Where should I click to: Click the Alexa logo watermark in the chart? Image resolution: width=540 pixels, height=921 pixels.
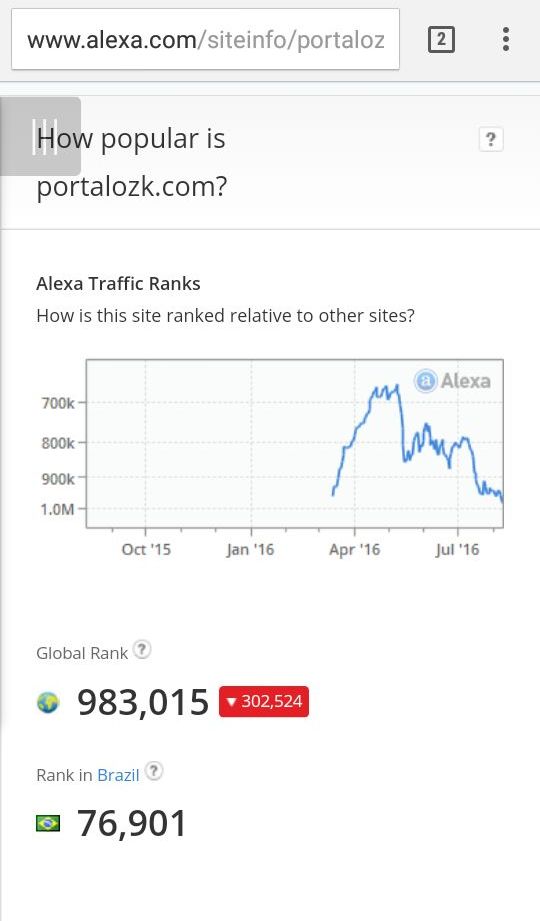[x=452, y=381]
